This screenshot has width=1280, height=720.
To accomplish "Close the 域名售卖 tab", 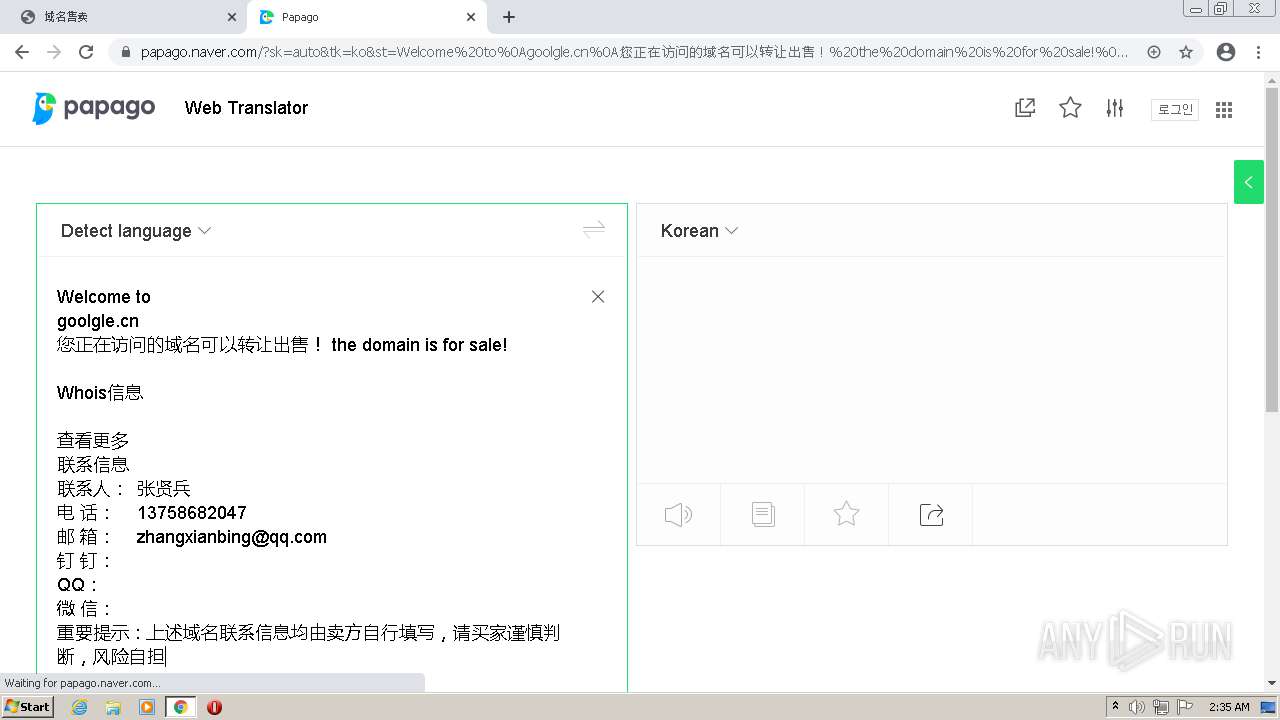I will (x=231, y=17).
